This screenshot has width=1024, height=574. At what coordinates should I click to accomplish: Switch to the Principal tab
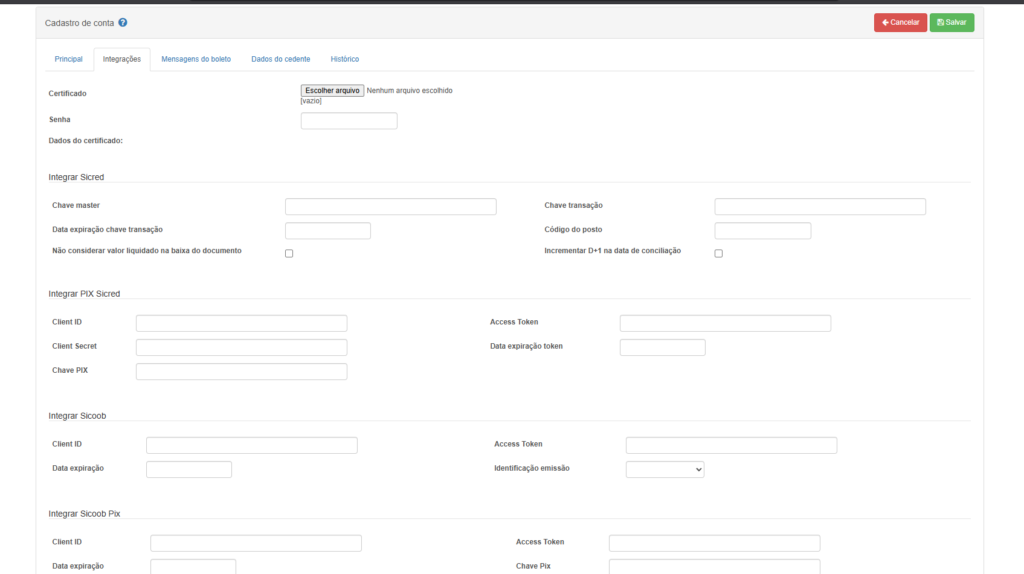click(x=68, y=59)
